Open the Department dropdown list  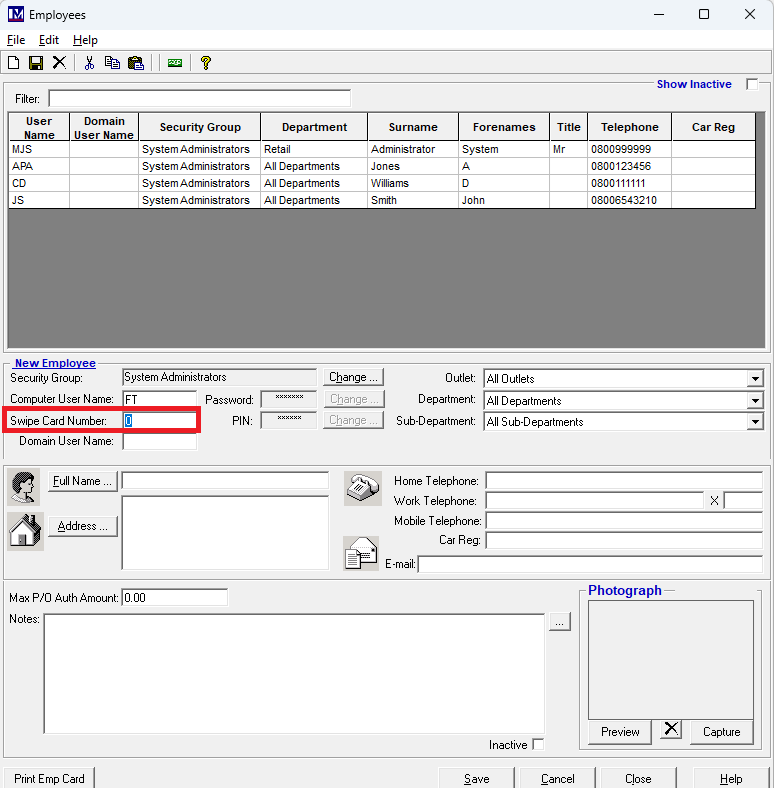(755, 401)
